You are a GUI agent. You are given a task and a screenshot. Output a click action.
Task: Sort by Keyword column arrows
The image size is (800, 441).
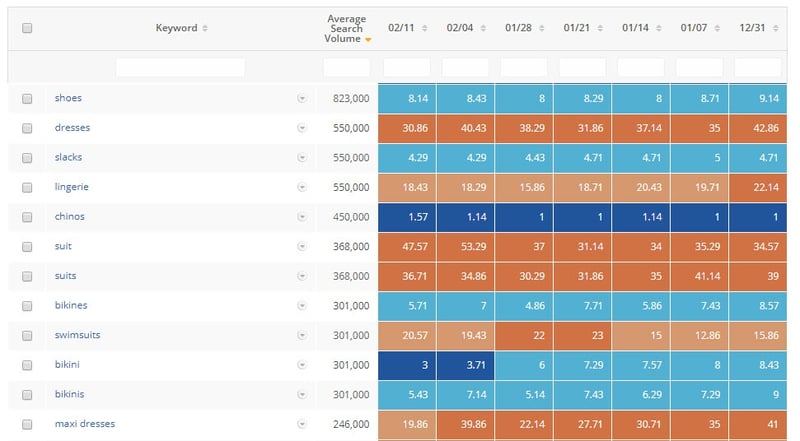[205, 28]
